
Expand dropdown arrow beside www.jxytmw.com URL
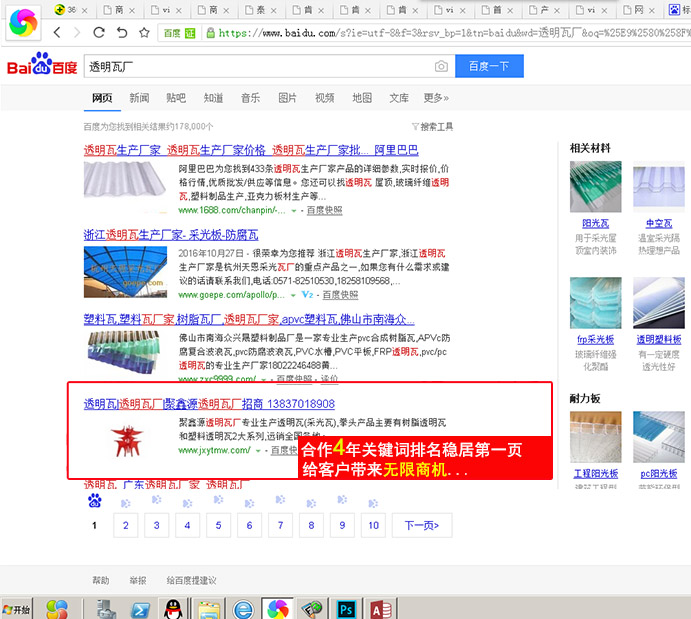(x=258, y=450)
